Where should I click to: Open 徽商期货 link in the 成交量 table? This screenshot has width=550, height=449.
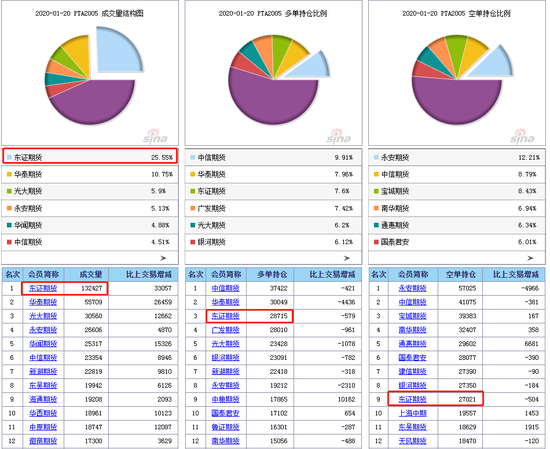pyautogui.click(x=43, y=441)
